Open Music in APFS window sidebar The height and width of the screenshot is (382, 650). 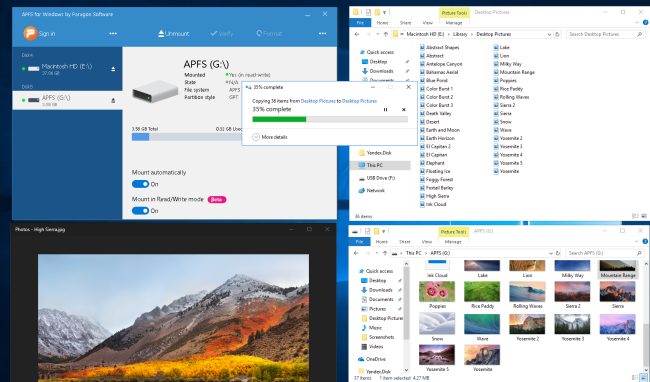click(x=371, y=328)
